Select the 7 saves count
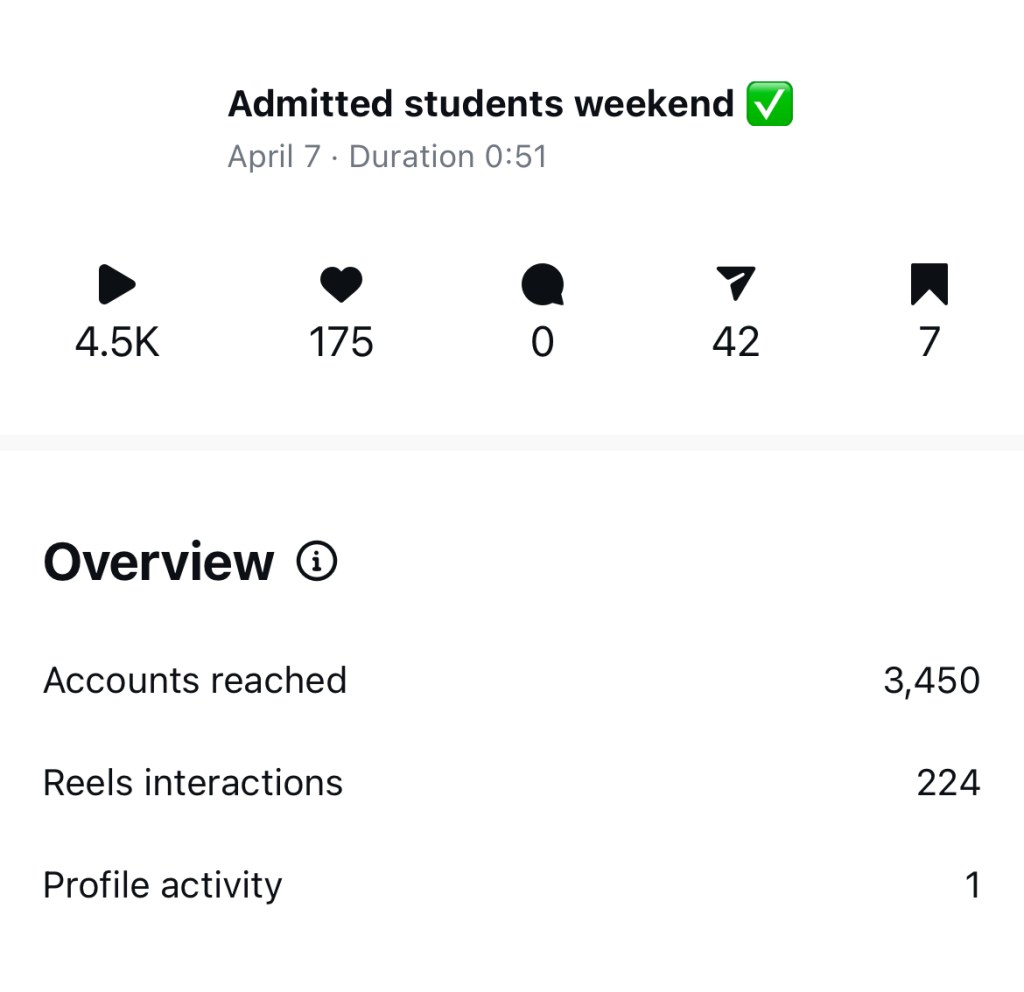Viewport: 1024px width, 992px height. (x=929, y=343)
